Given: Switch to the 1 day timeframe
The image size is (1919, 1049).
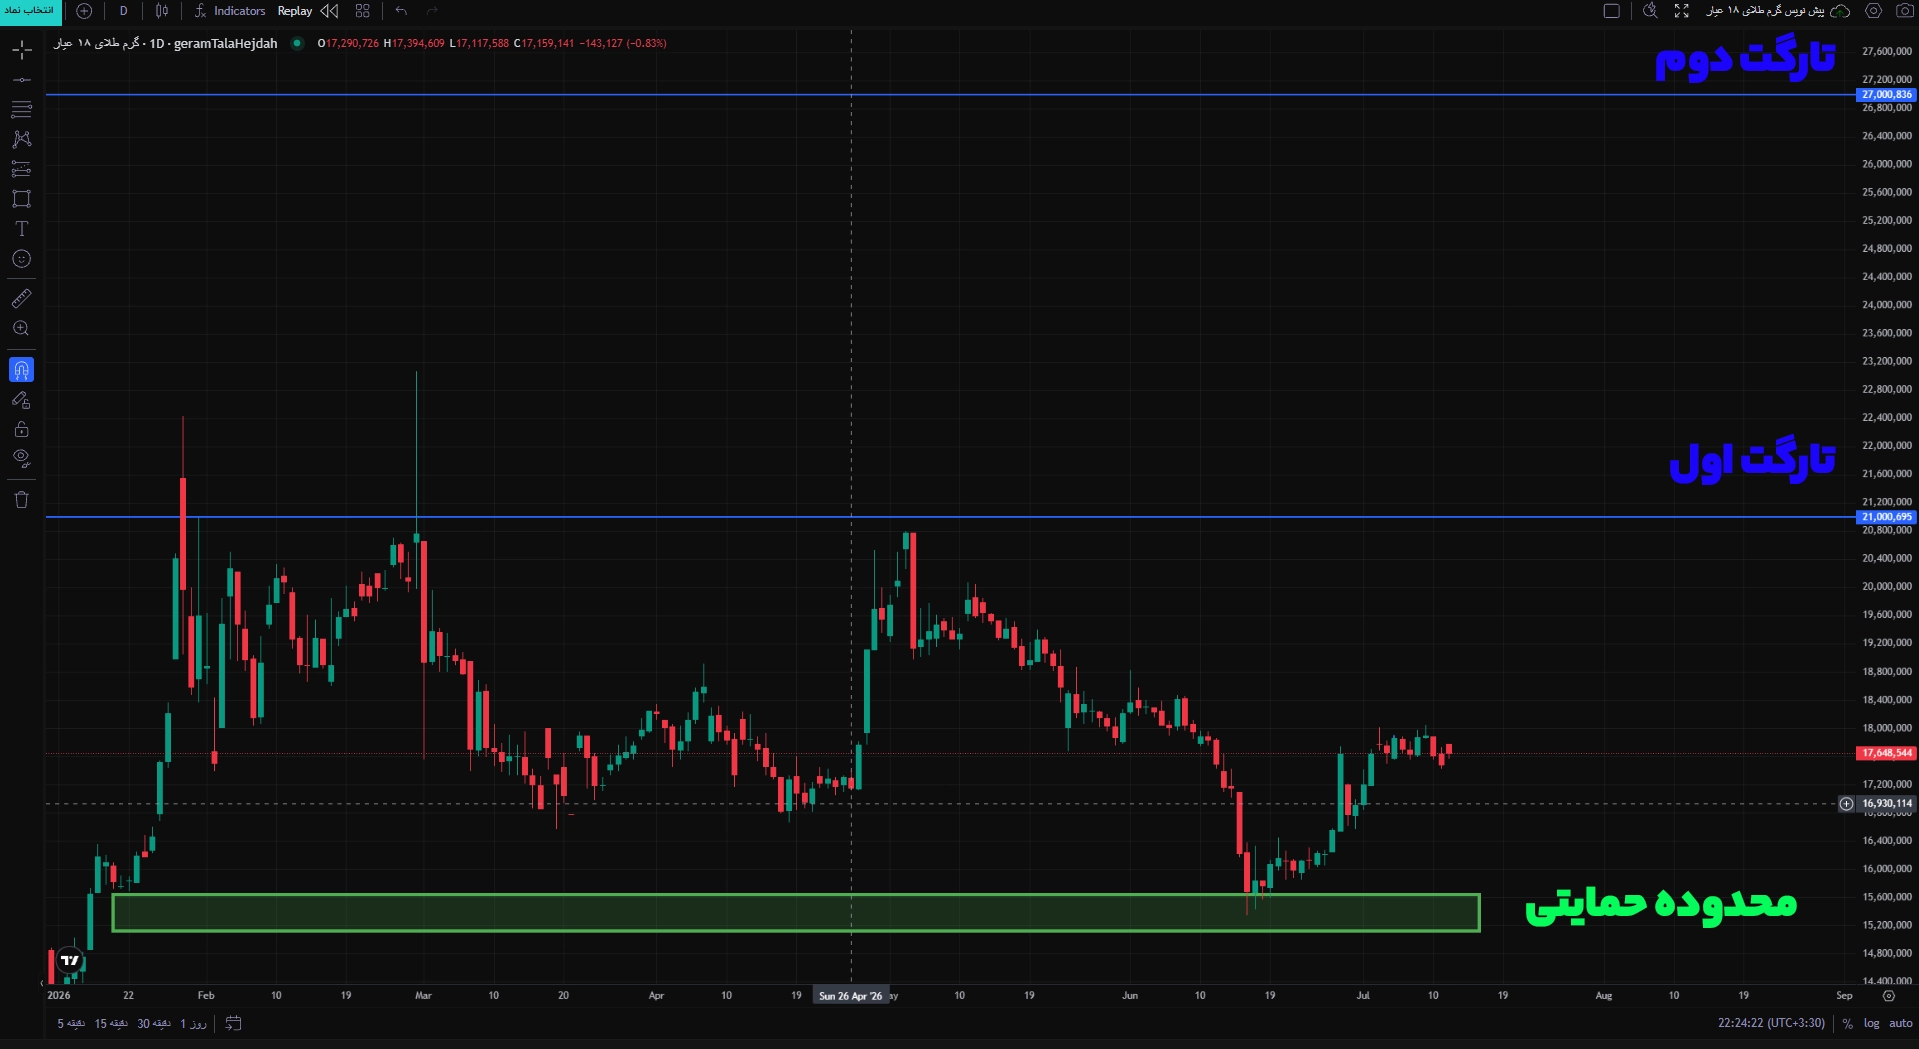Looking at the screenshot, I should [x=193, y=1023].
